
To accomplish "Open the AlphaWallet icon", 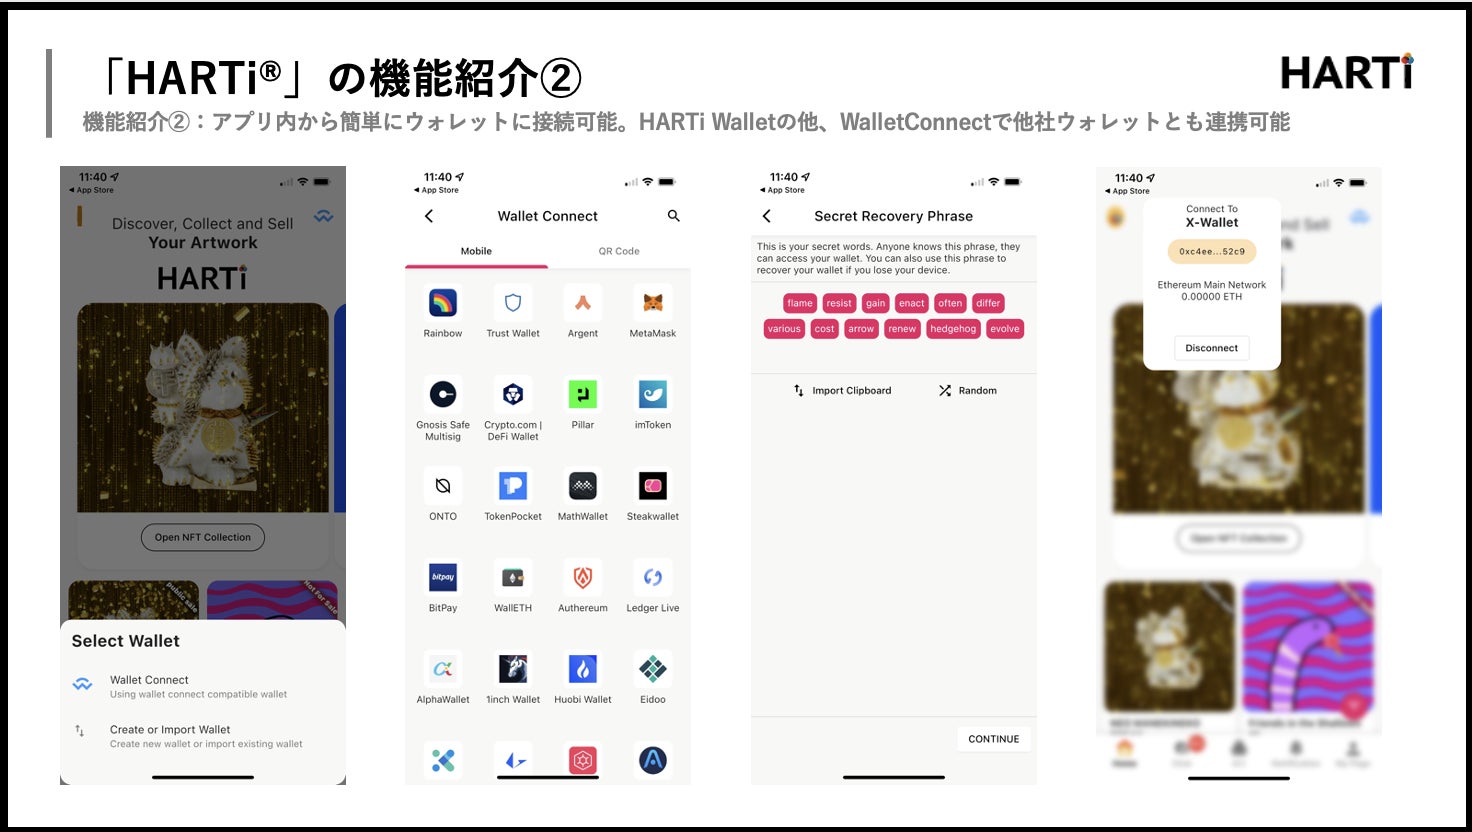I will point(443,669).
